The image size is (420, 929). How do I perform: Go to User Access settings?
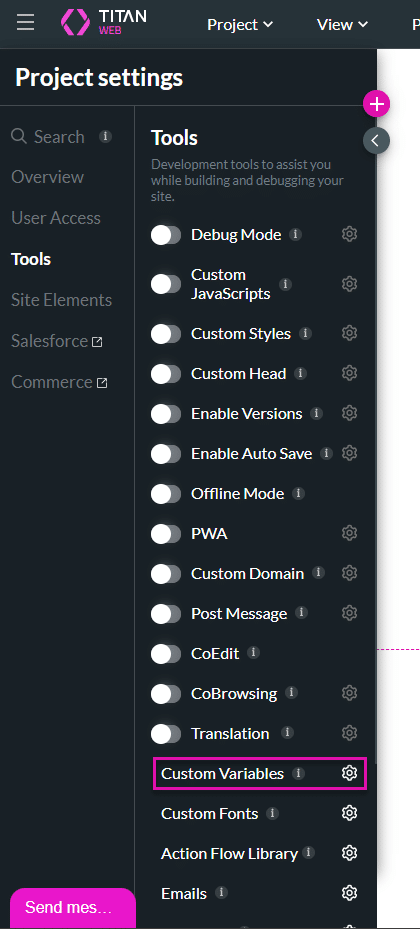(x=56, y=217)
